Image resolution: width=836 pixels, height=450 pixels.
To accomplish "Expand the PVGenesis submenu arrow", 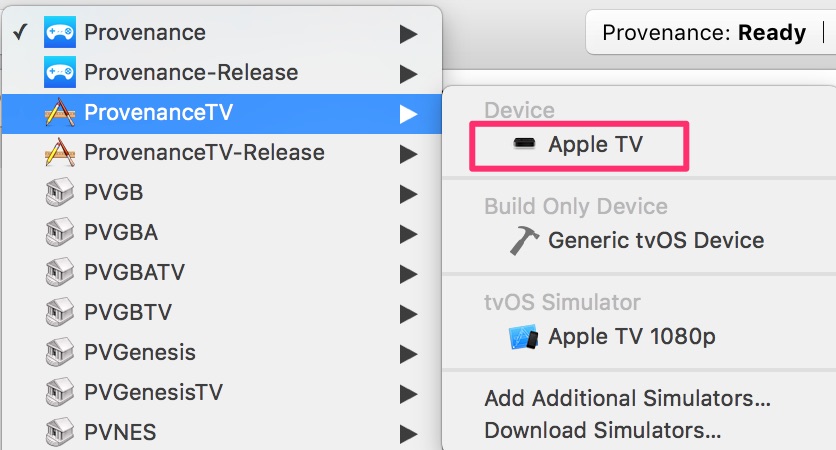I will tap(408, 353).
